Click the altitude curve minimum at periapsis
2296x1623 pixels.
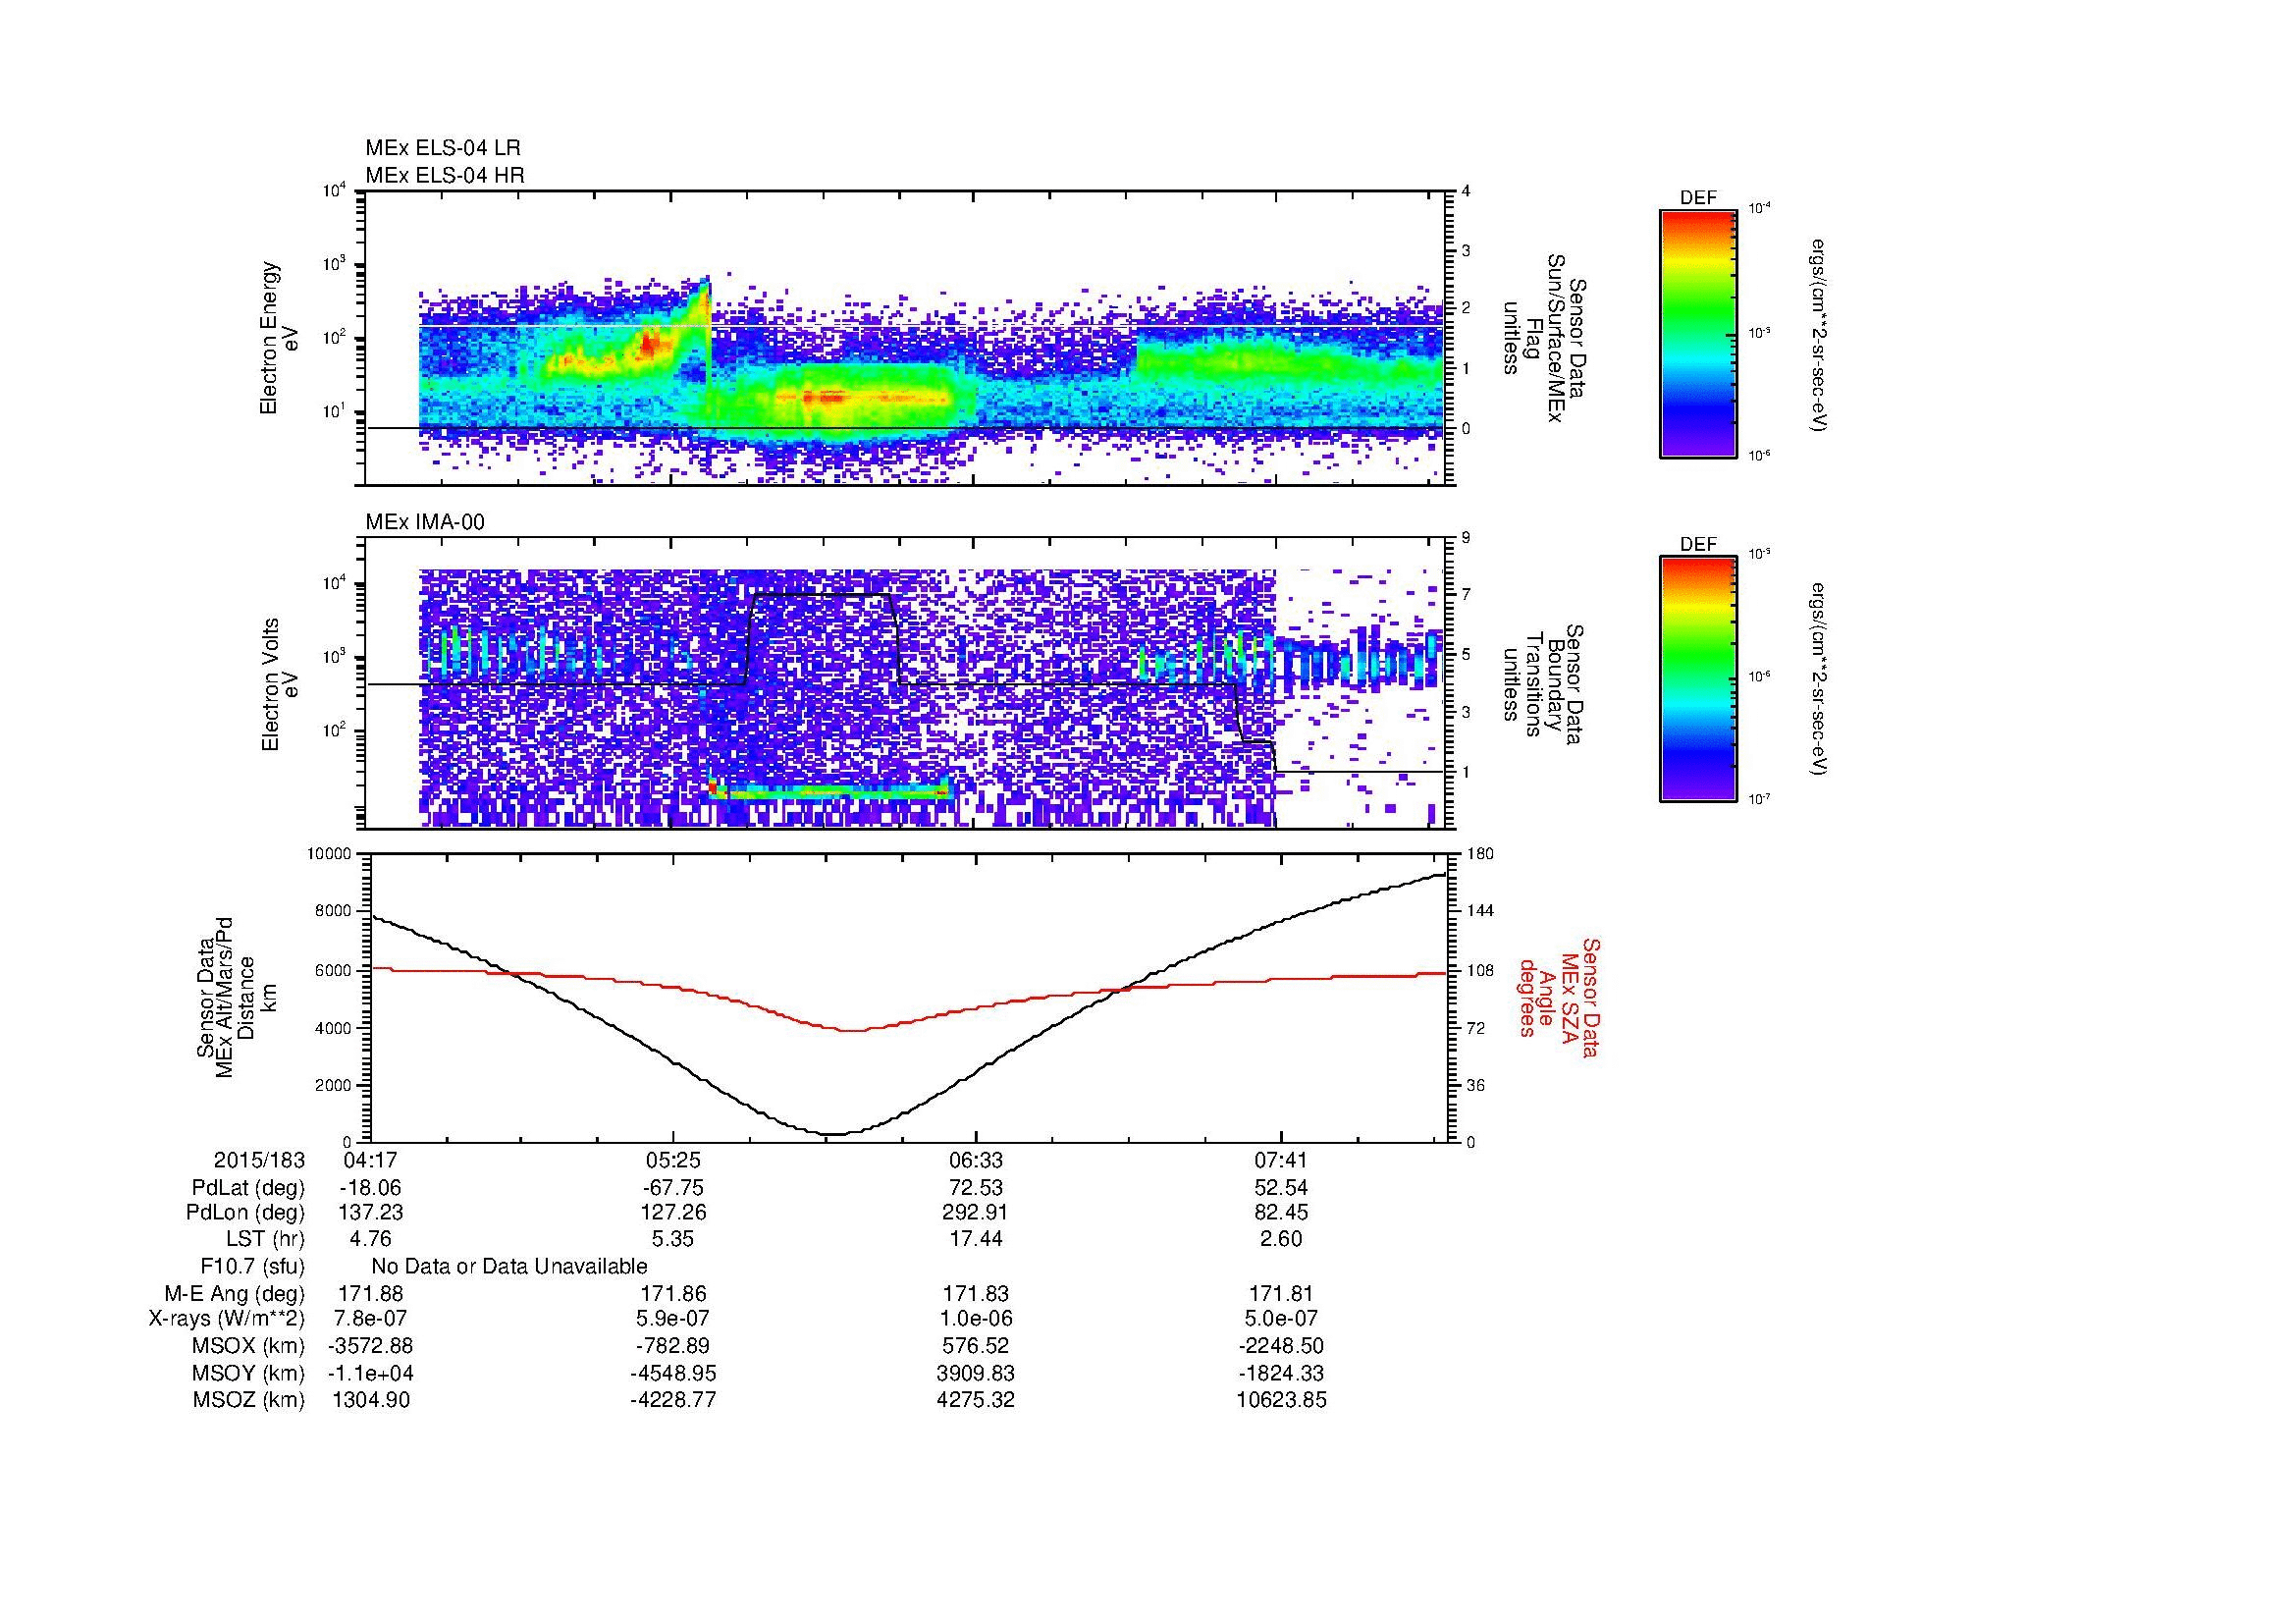point(833,1134)
